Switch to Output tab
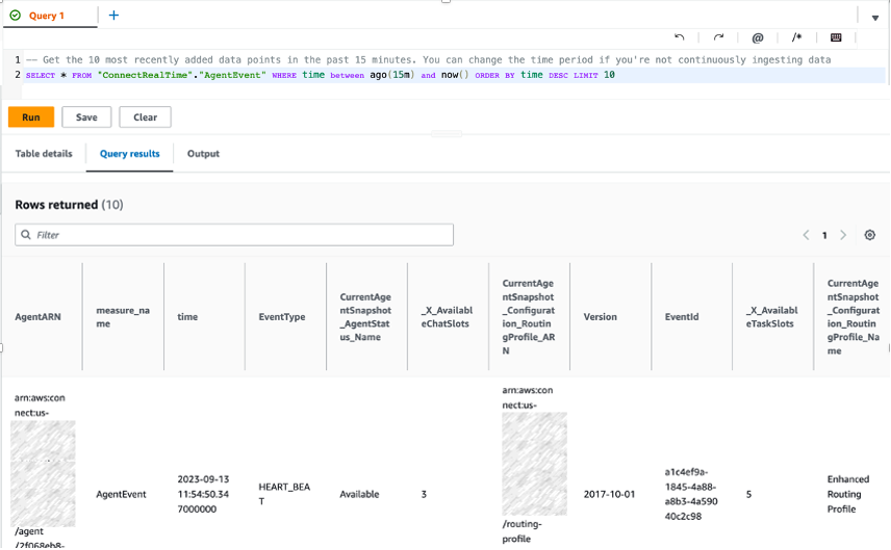891x550 pixels. click(203, 153)
